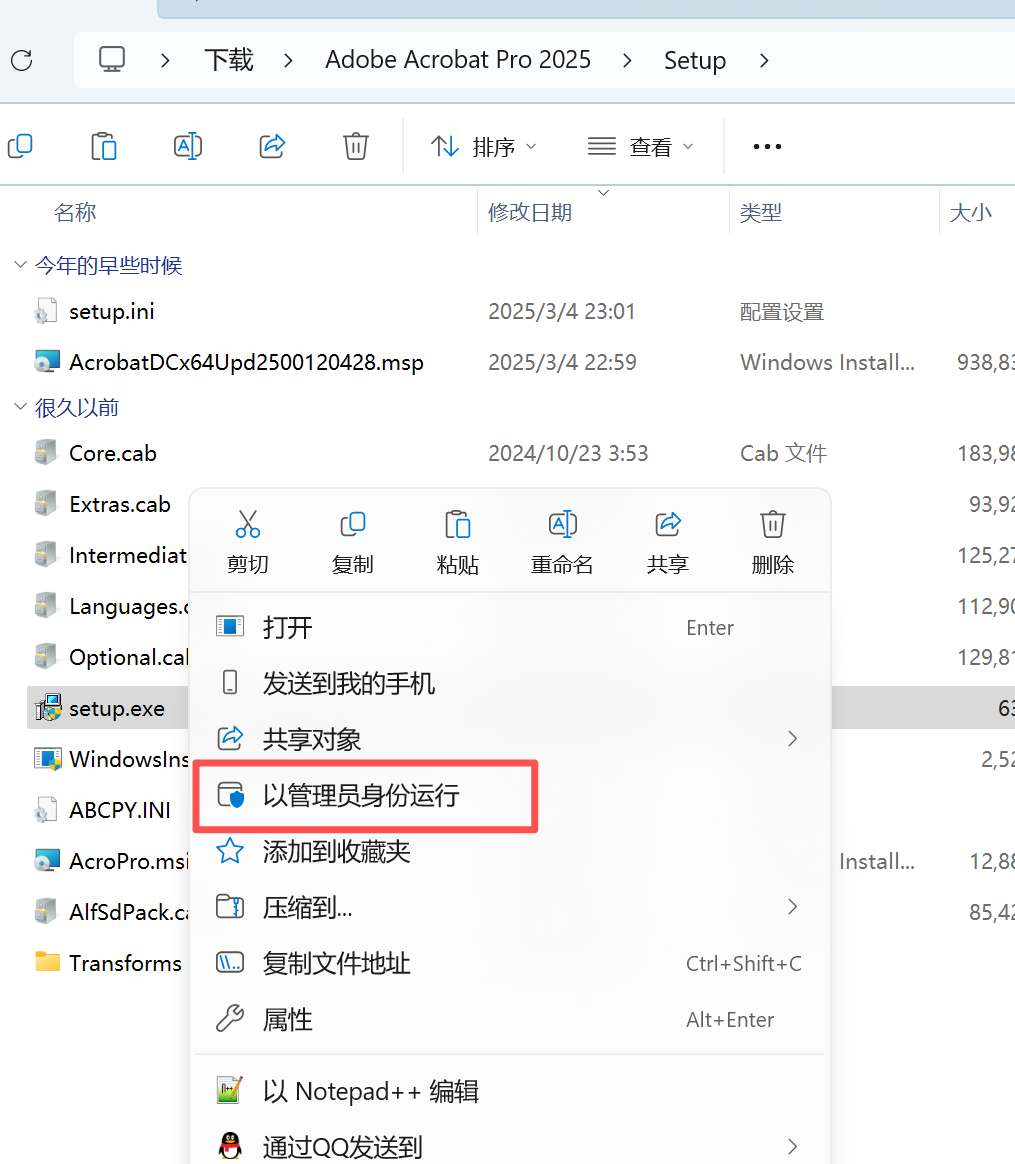Viewport: 1015px width, 1164px height.
Task: Choose 共享 (share) in context menu
Action: [668, 542]
